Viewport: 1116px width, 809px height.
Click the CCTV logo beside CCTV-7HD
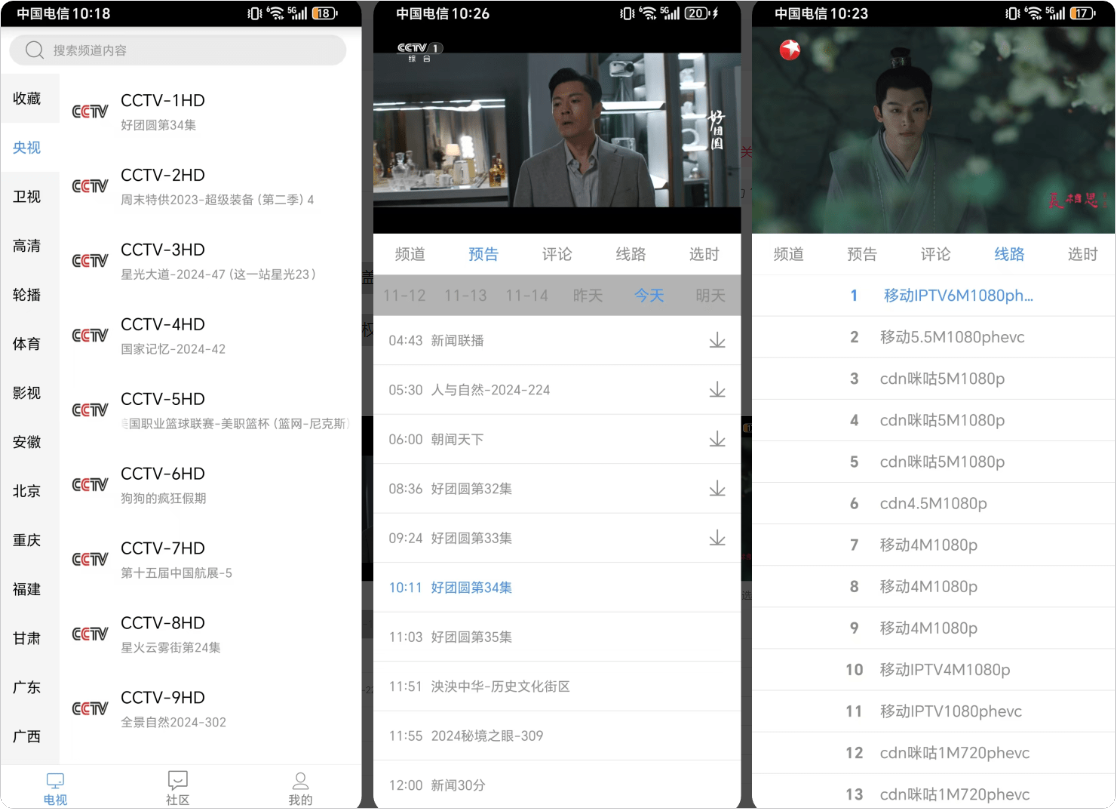point(90,560)
